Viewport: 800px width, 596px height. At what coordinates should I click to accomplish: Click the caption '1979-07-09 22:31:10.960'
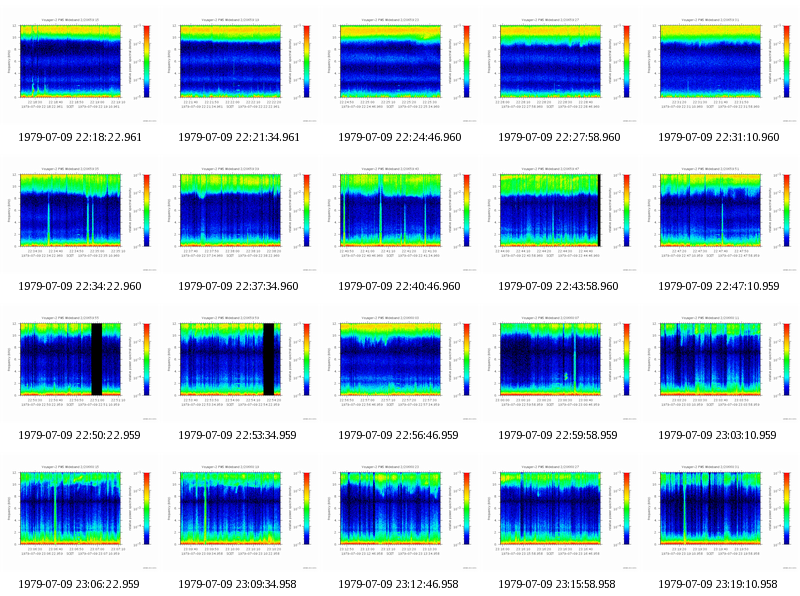(x=719, y=137)
